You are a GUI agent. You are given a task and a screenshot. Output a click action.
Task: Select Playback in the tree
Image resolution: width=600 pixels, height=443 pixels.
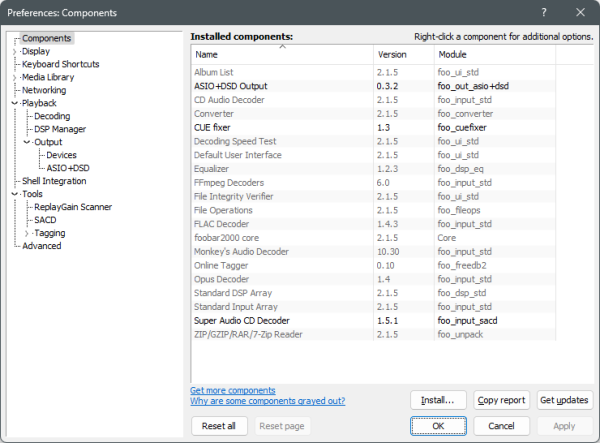pos(39,103)
